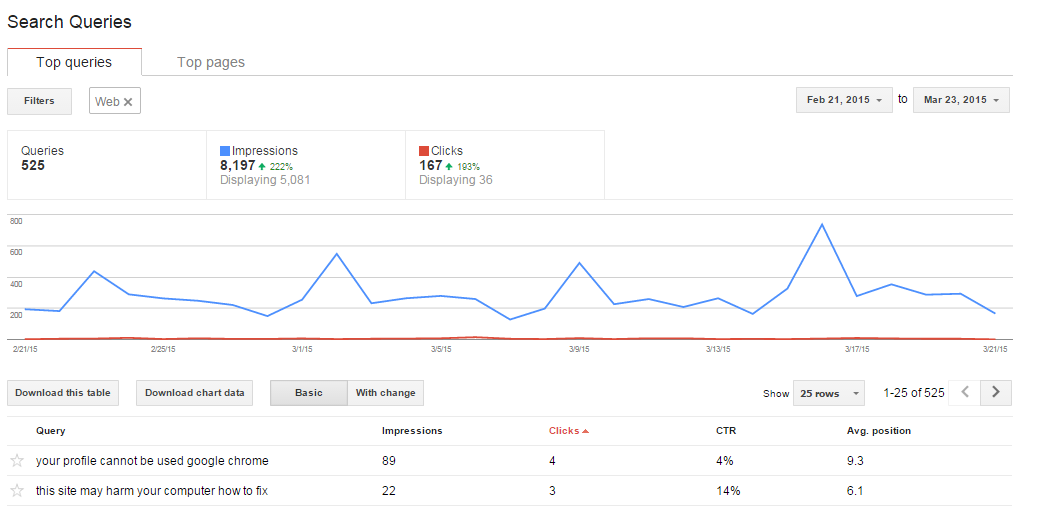The height and width of the screenshot is (511, 1043).
Task: Open the Filters button
Action: [39, 101]
